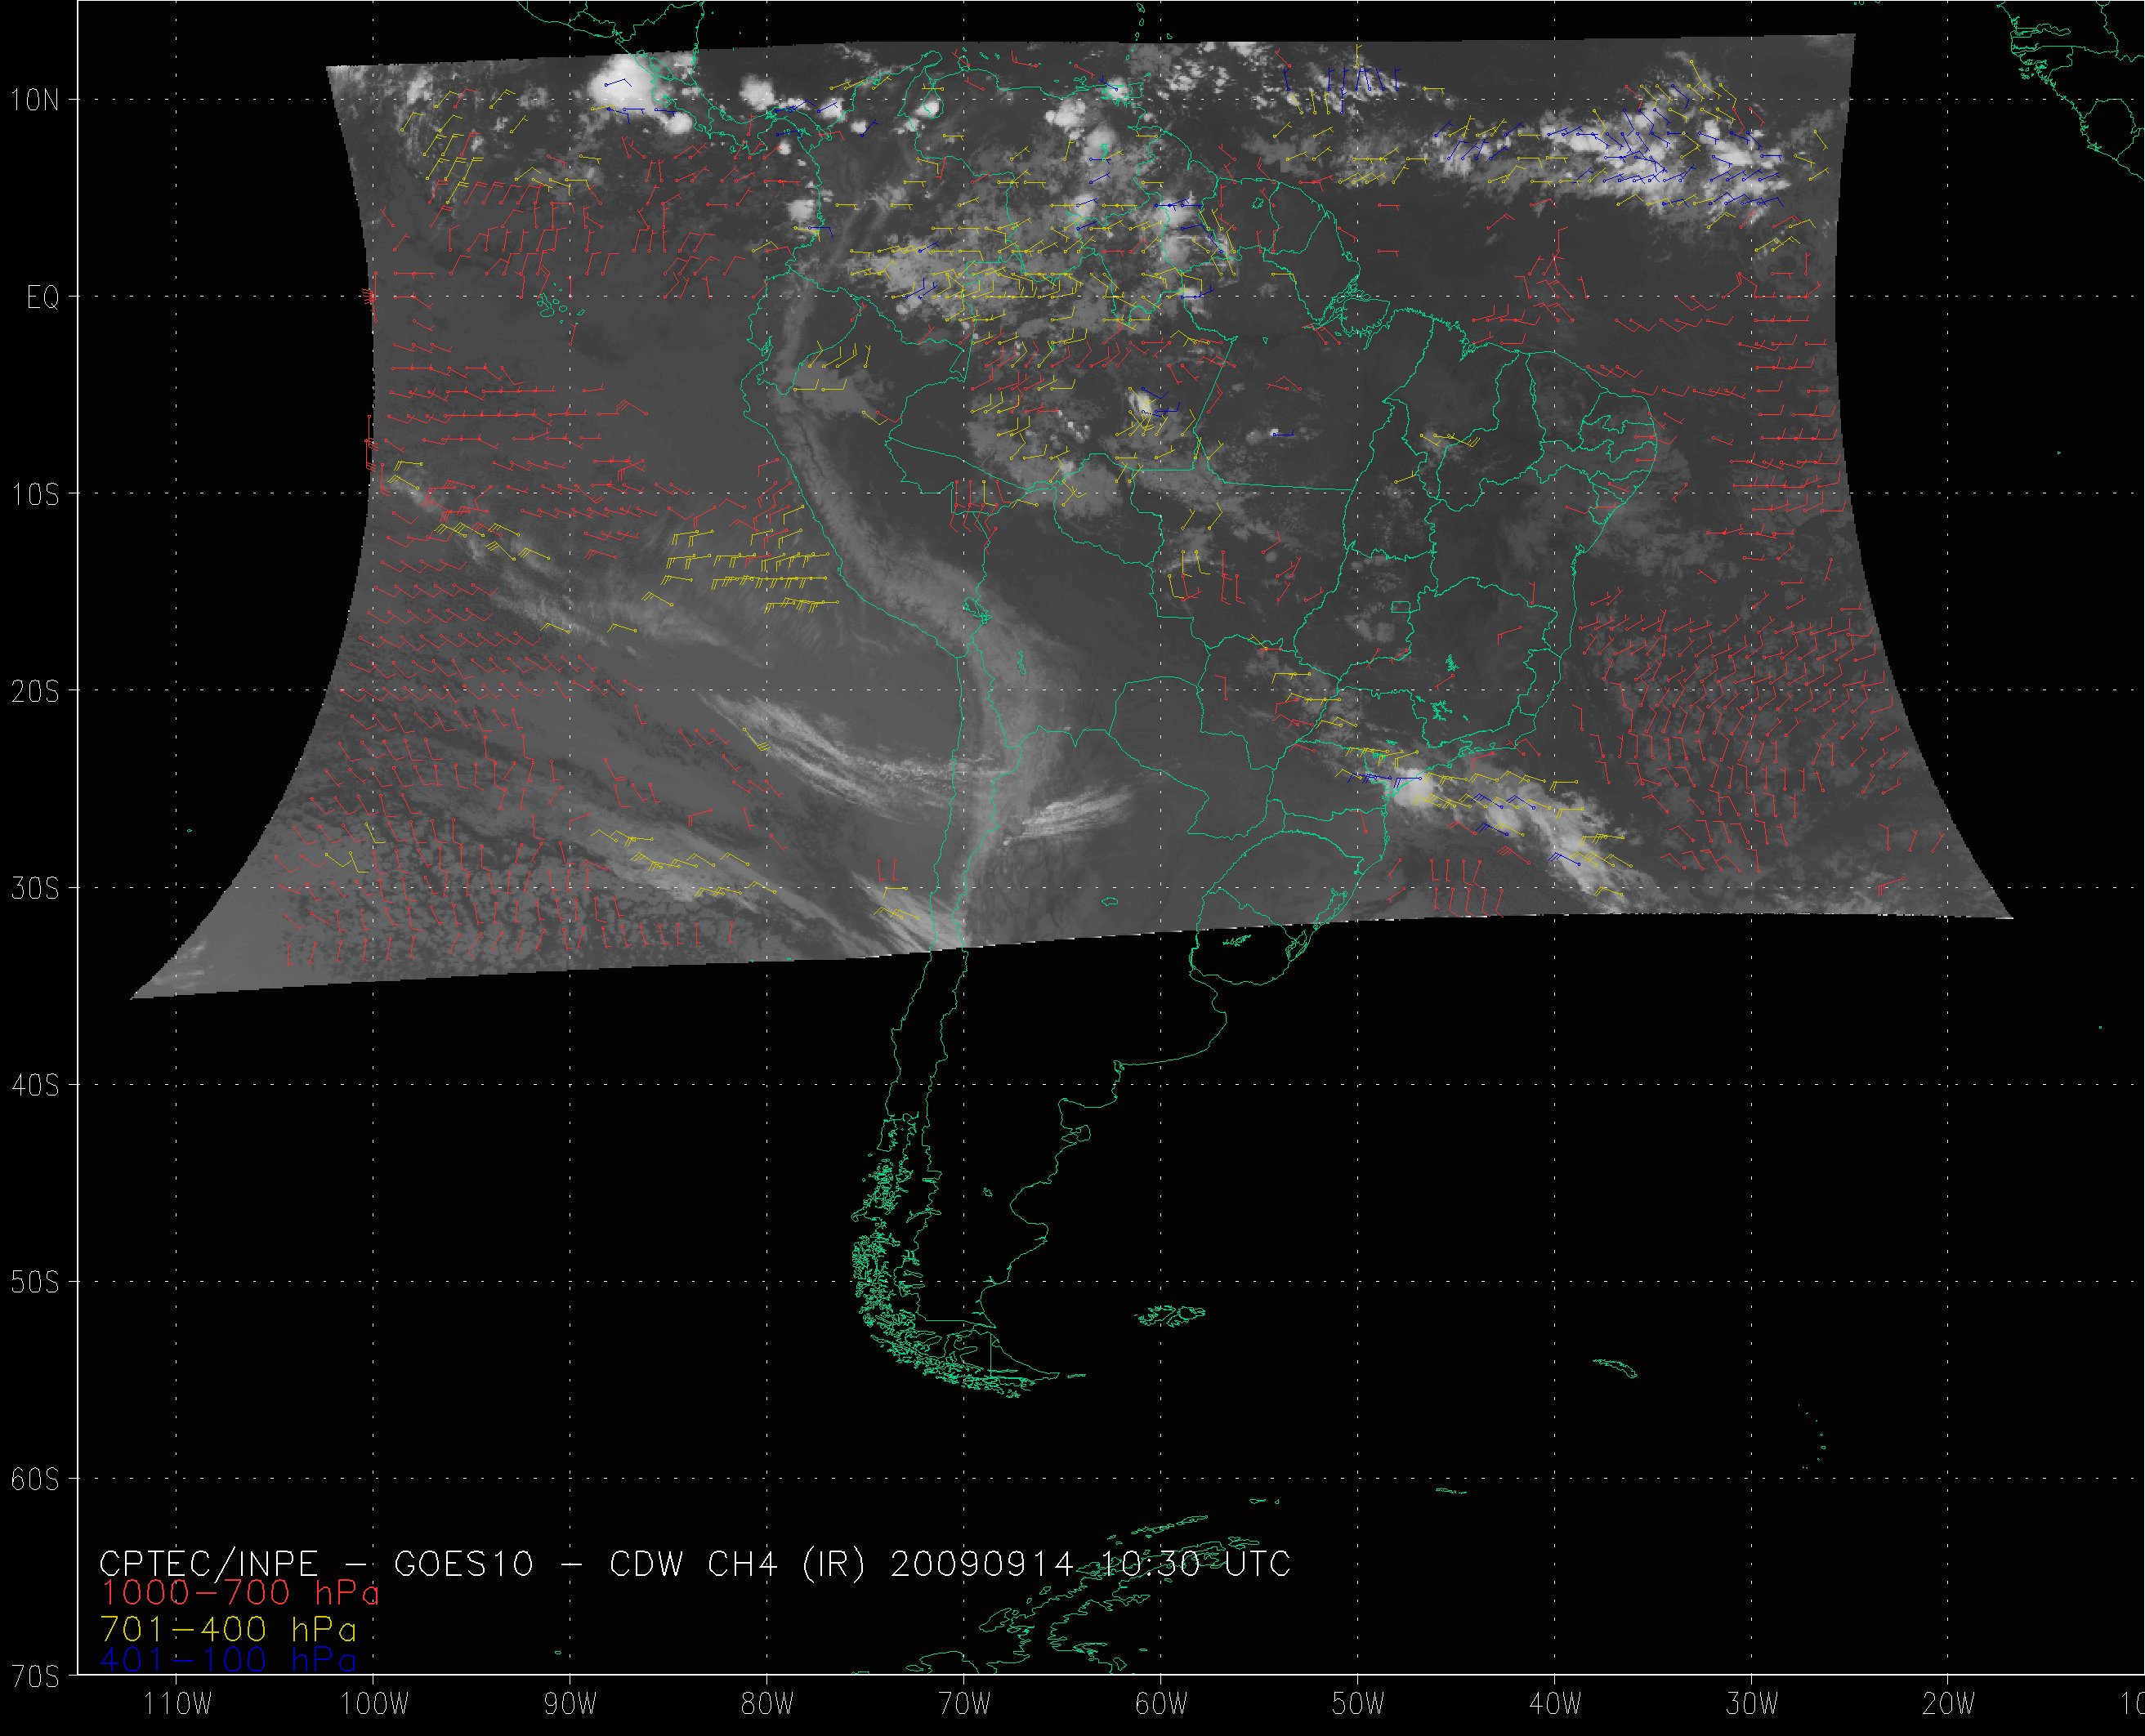Click the 10S latitude axis label
Image resolution: width=2145 pixels, height=1736 pixels.
[36, 494]
